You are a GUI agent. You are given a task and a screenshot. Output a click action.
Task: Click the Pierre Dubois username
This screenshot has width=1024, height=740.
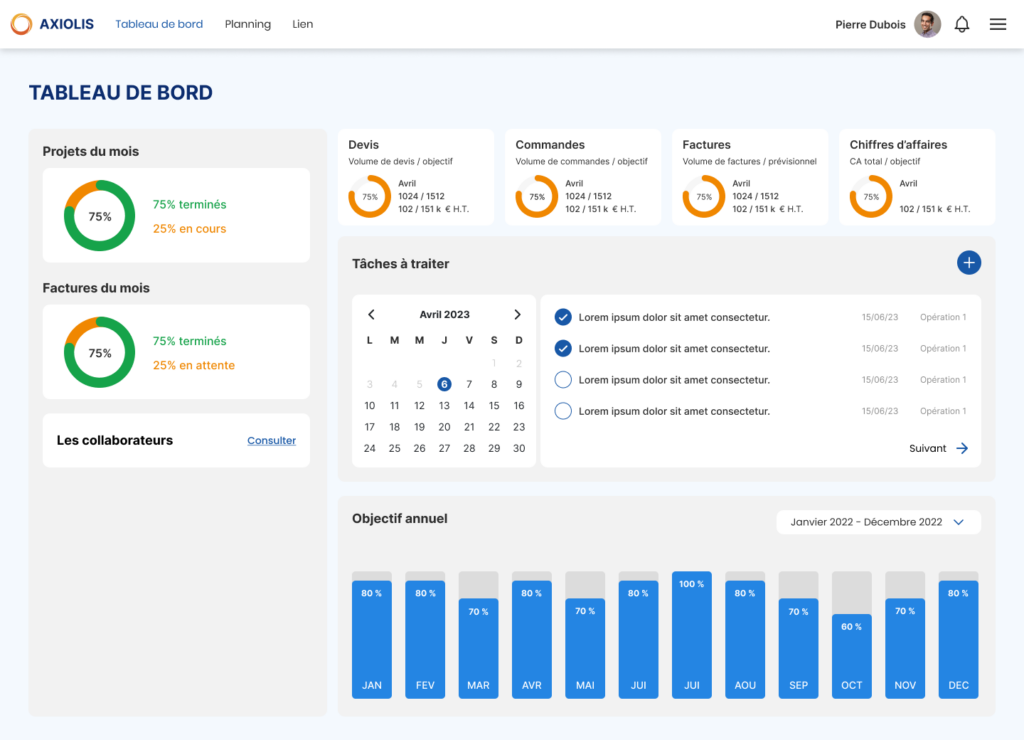click(x=870, y=25)
